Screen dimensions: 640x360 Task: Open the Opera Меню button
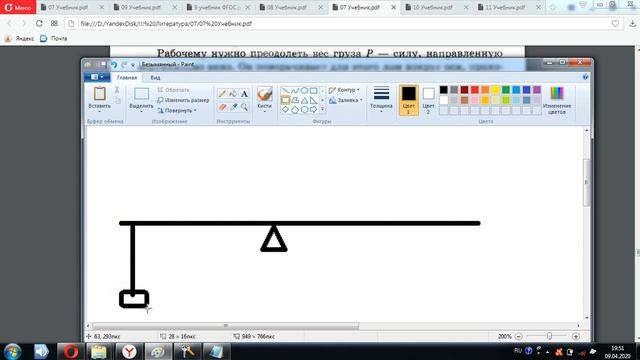point(18,7)
